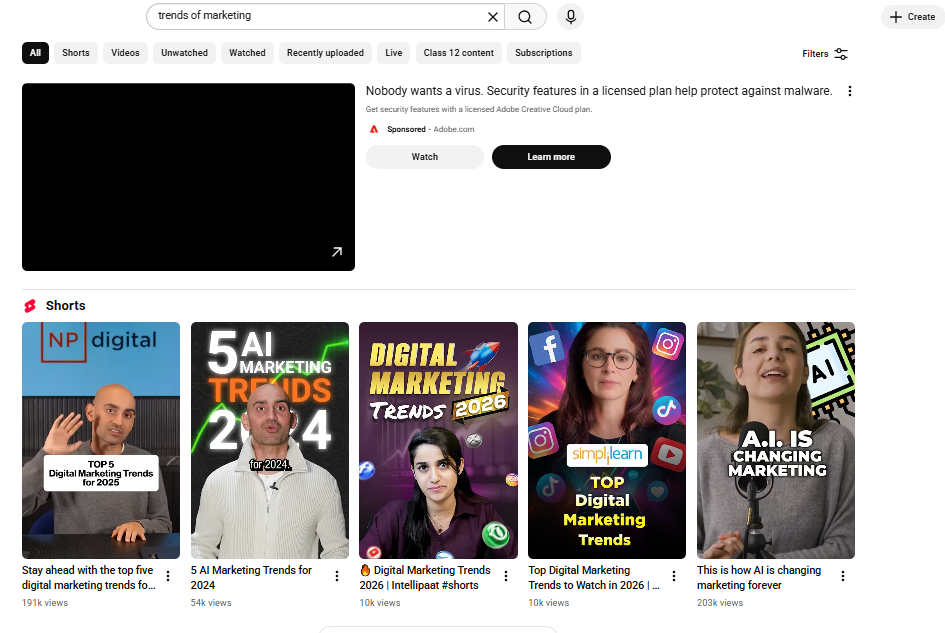This screenshot has height=633, width=945.
Task: Click title 'This is how AI is changing marketing'
Action: (759, 578)
